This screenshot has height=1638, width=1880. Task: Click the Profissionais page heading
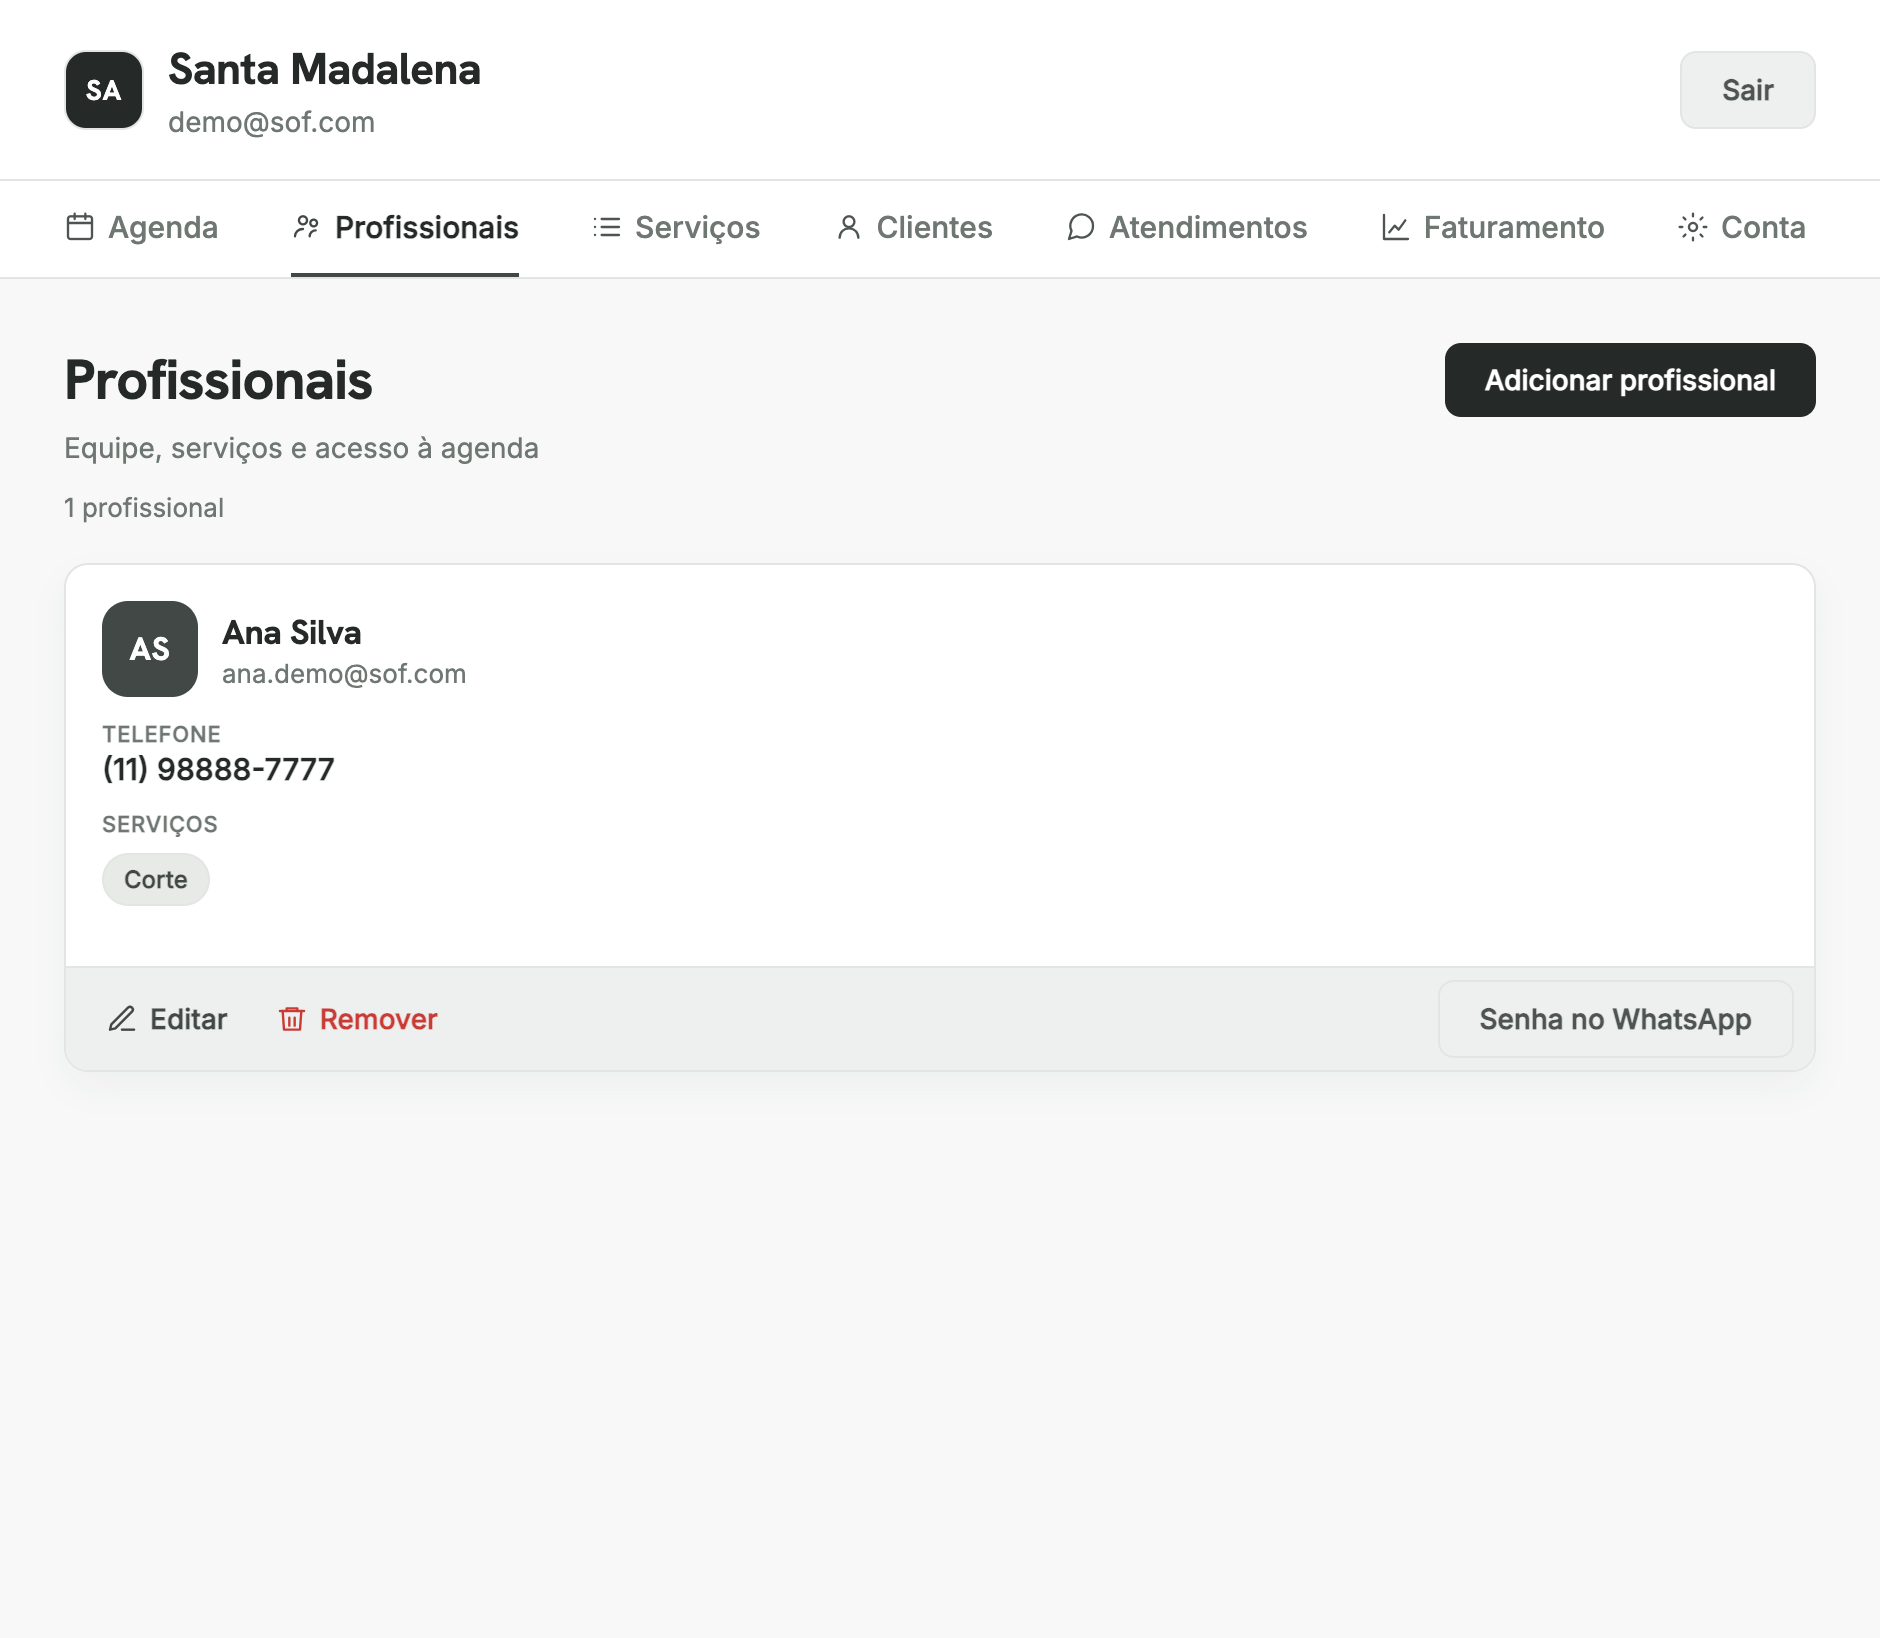(x=218, y=381)
